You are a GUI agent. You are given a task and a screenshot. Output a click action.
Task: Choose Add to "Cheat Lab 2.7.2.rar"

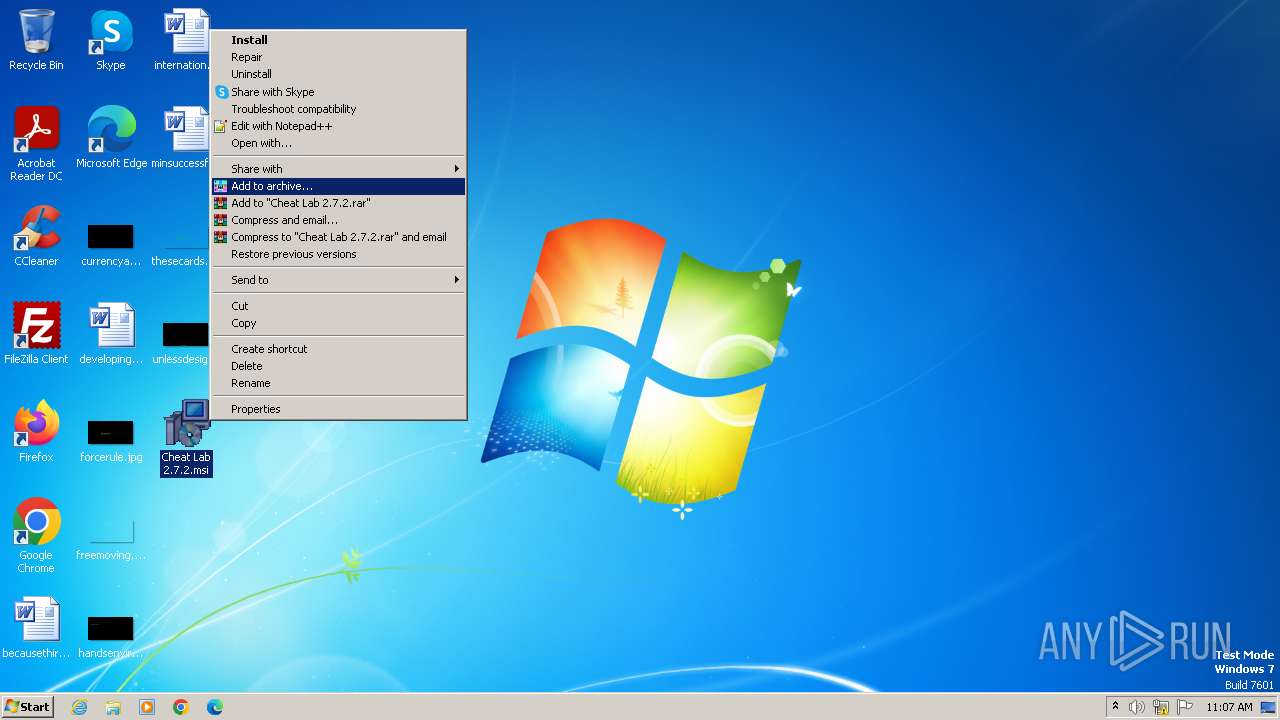point(338,203)
